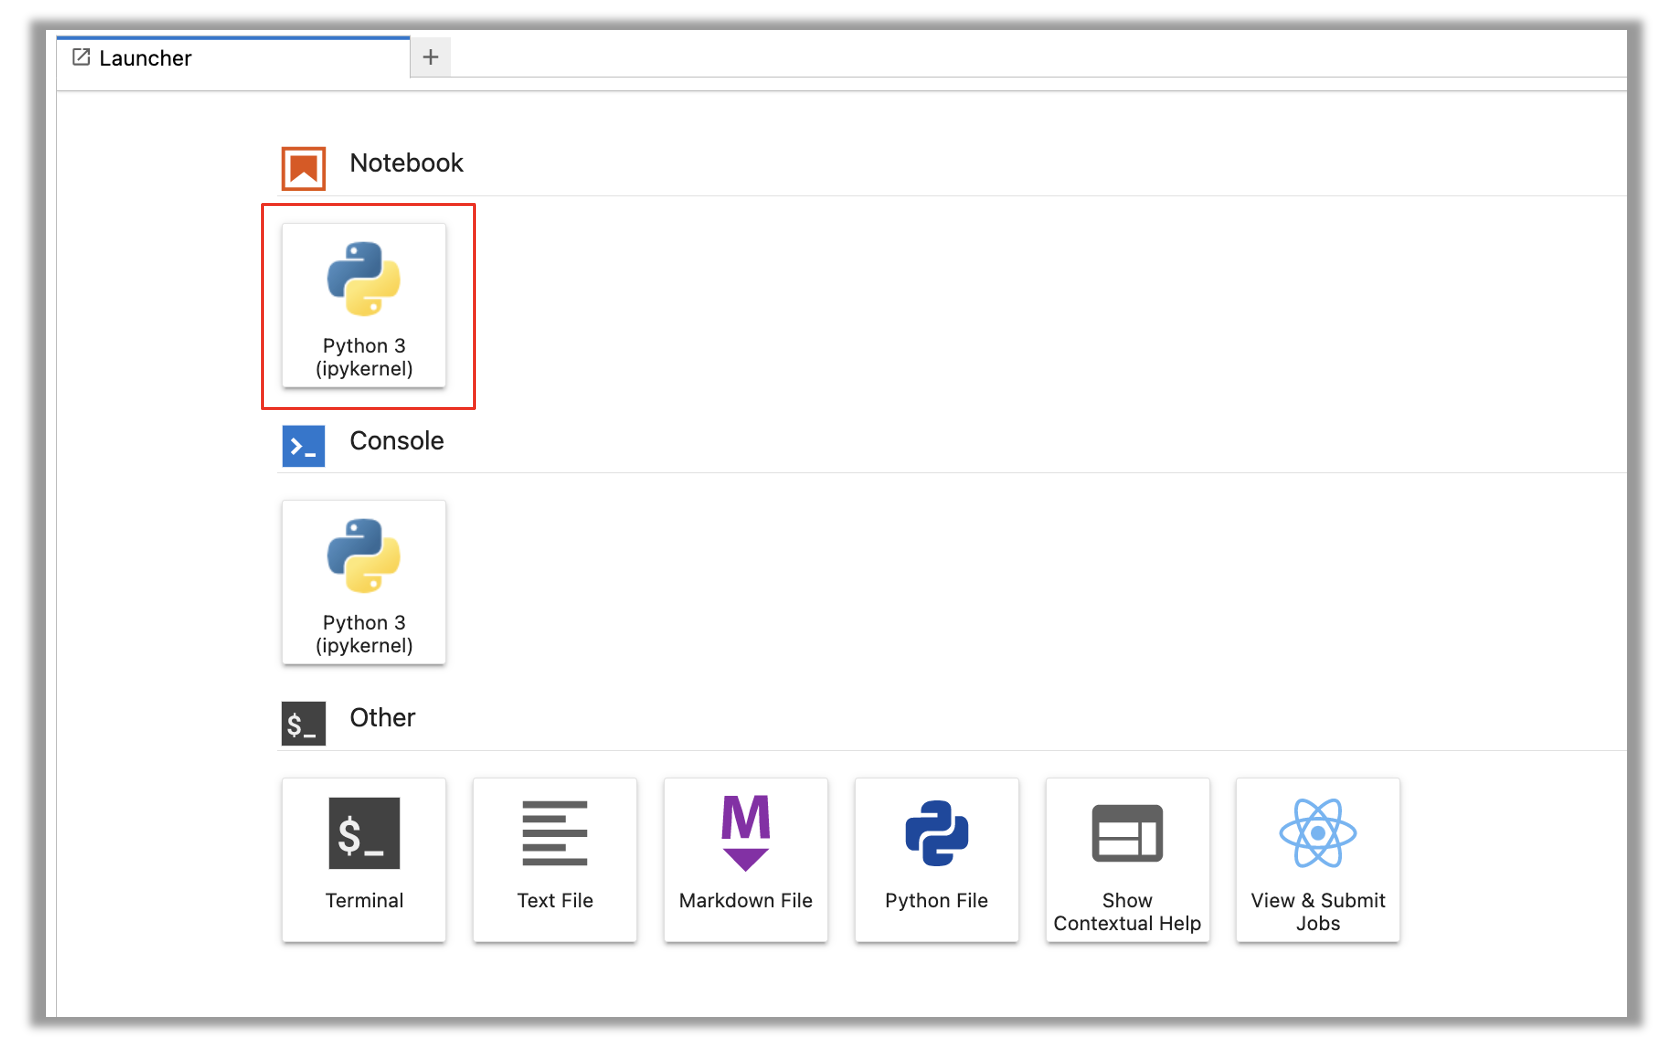
Task: Click the Console section header text
Action: pos(396,441)
